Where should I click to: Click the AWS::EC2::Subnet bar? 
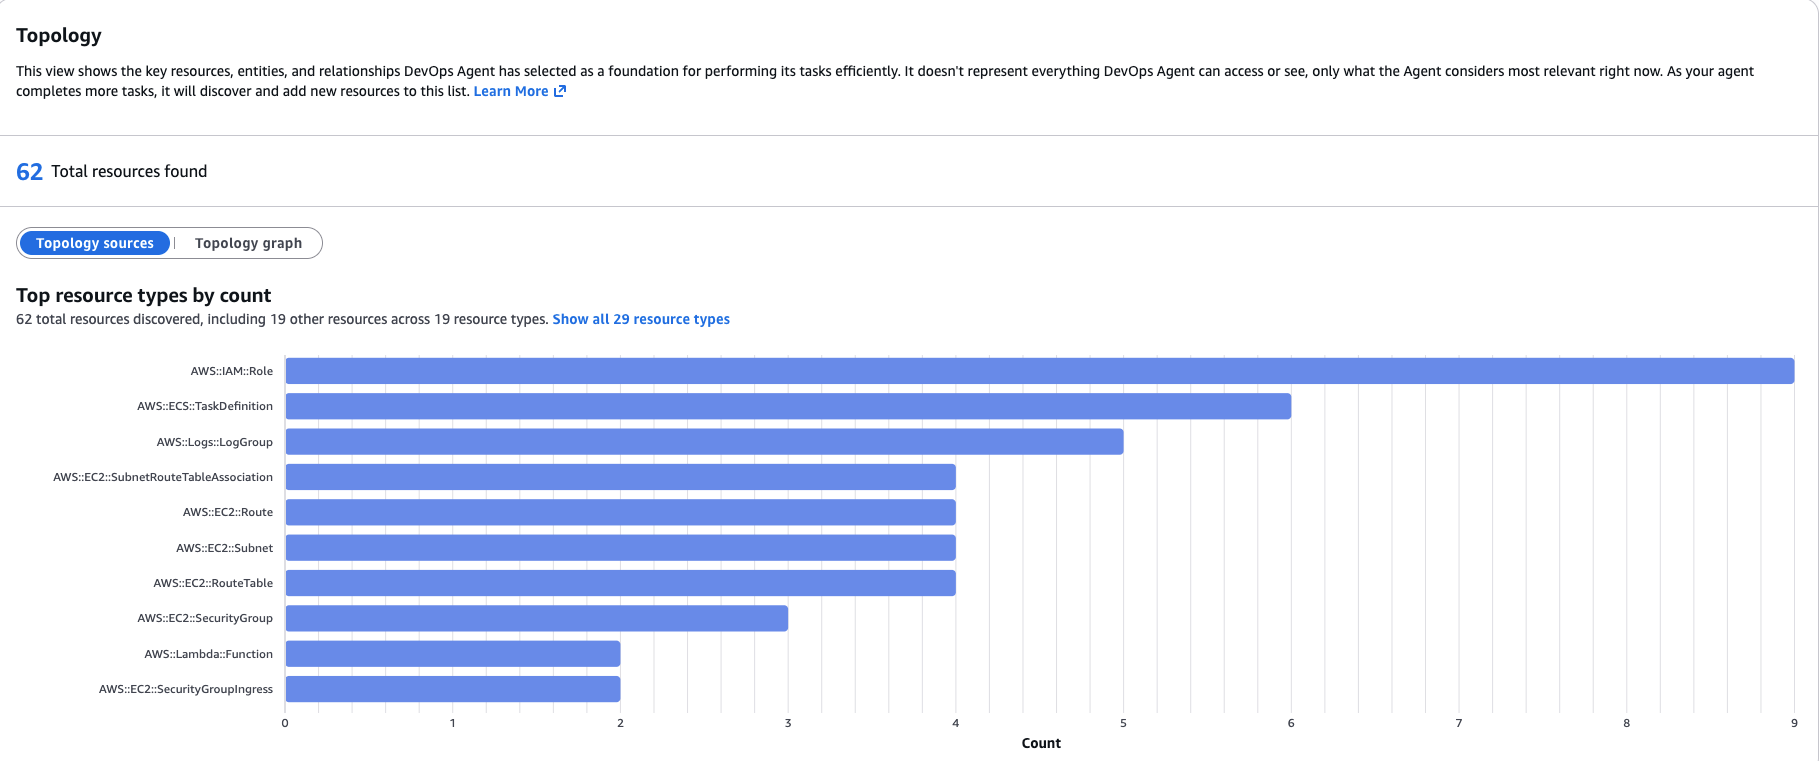620,548
